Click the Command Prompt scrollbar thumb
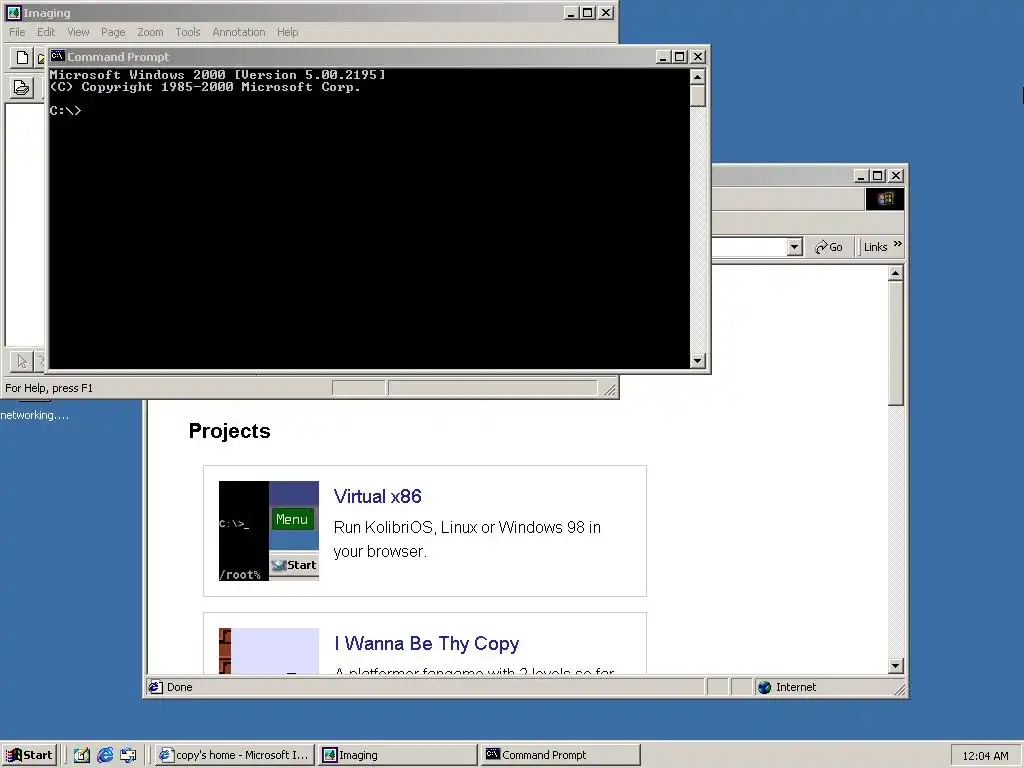 tap(697, 95)
